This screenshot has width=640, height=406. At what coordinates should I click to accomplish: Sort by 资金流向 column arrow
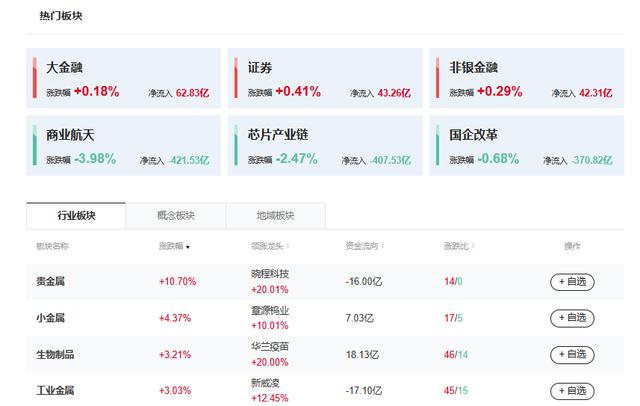point(382,246)
